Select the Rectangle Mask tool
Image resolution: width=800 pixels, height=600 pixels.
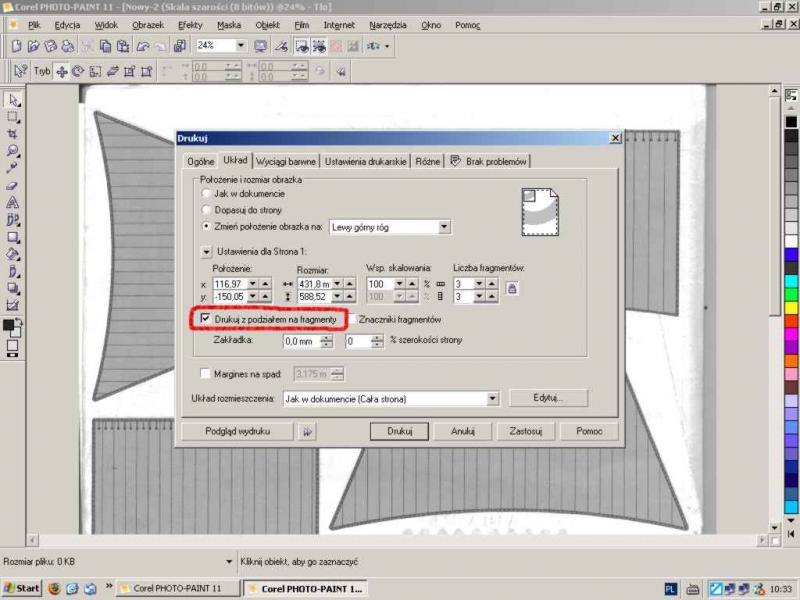tap(13, 117)
